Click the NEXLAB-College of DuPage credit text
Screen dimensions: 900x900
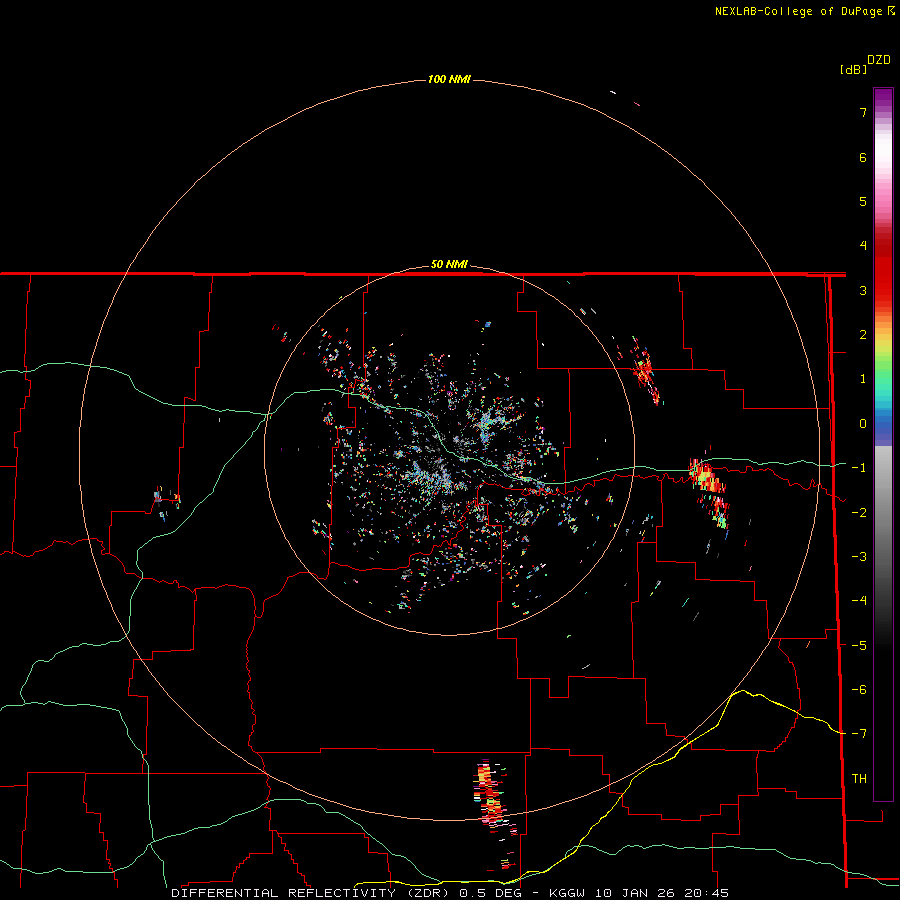799,11
